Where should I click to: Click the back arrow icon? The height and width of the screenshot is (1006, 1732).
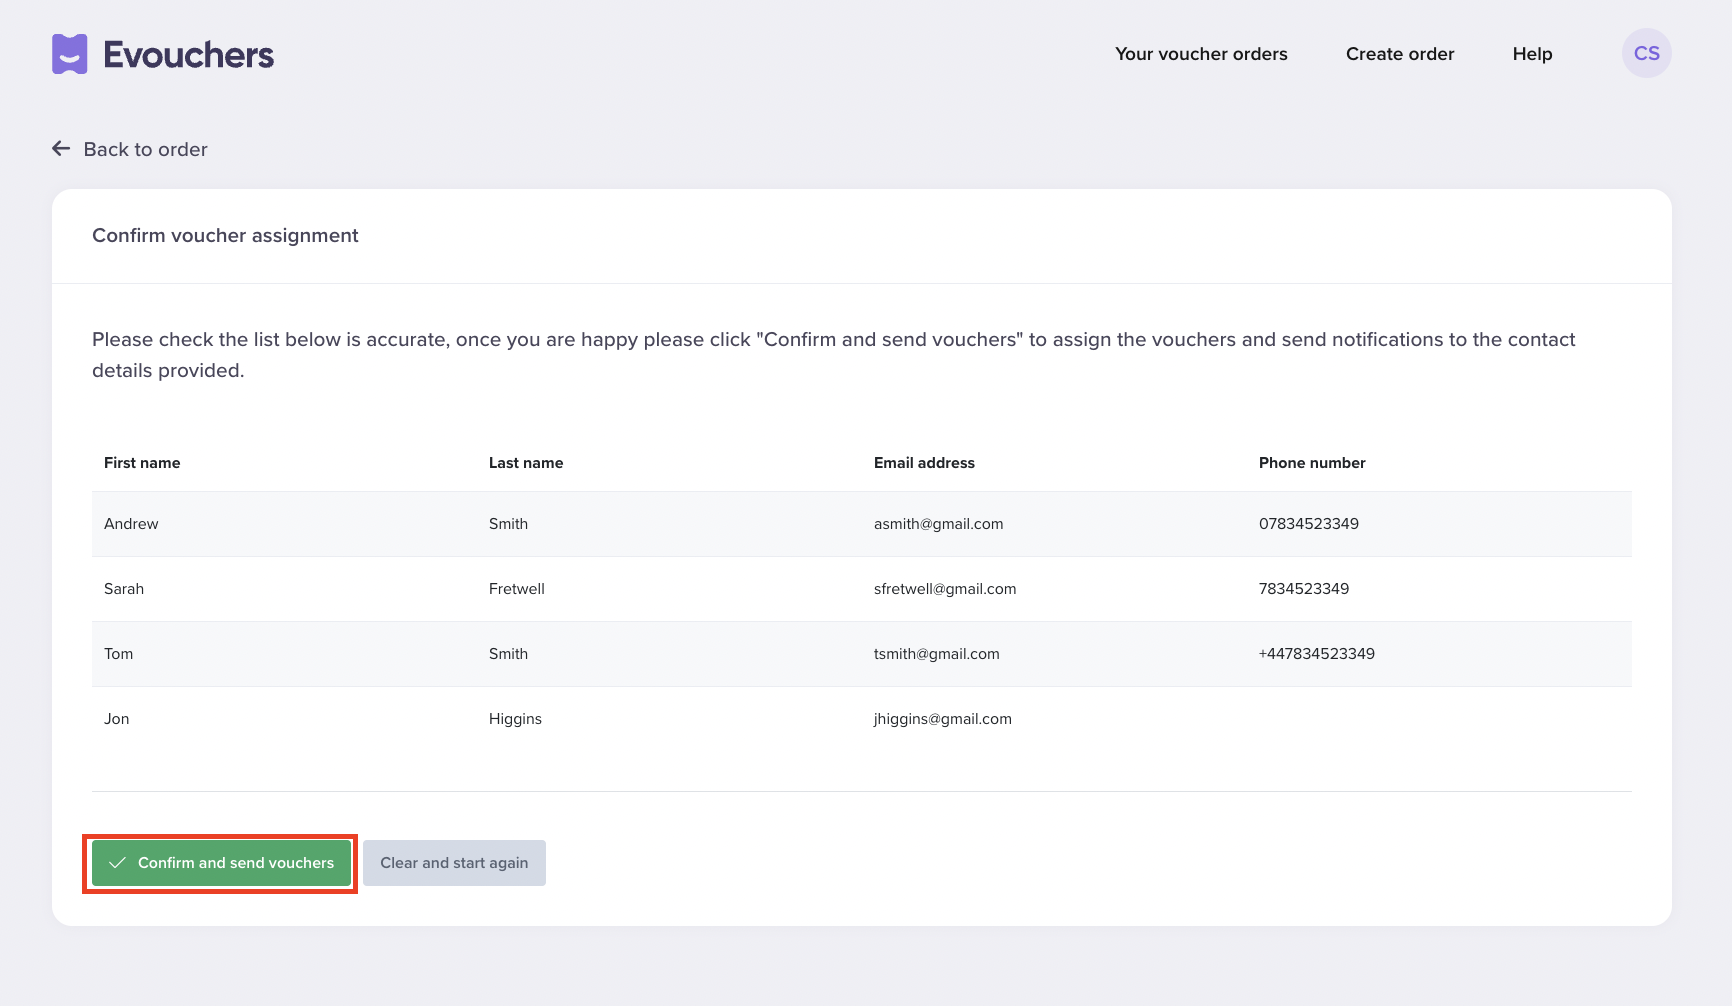[x=61, y=148]
